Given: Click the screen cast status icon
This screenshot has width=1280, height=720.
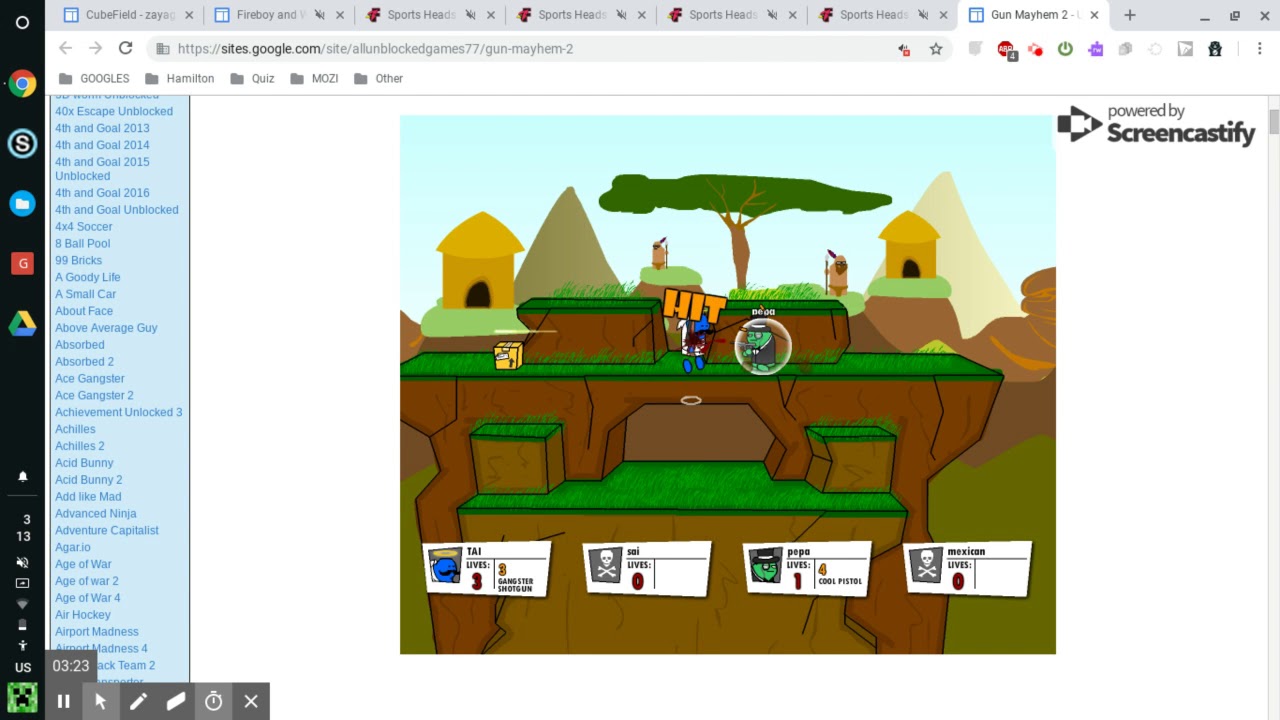Looking at the screenshot, I should (x=23, y=583).
